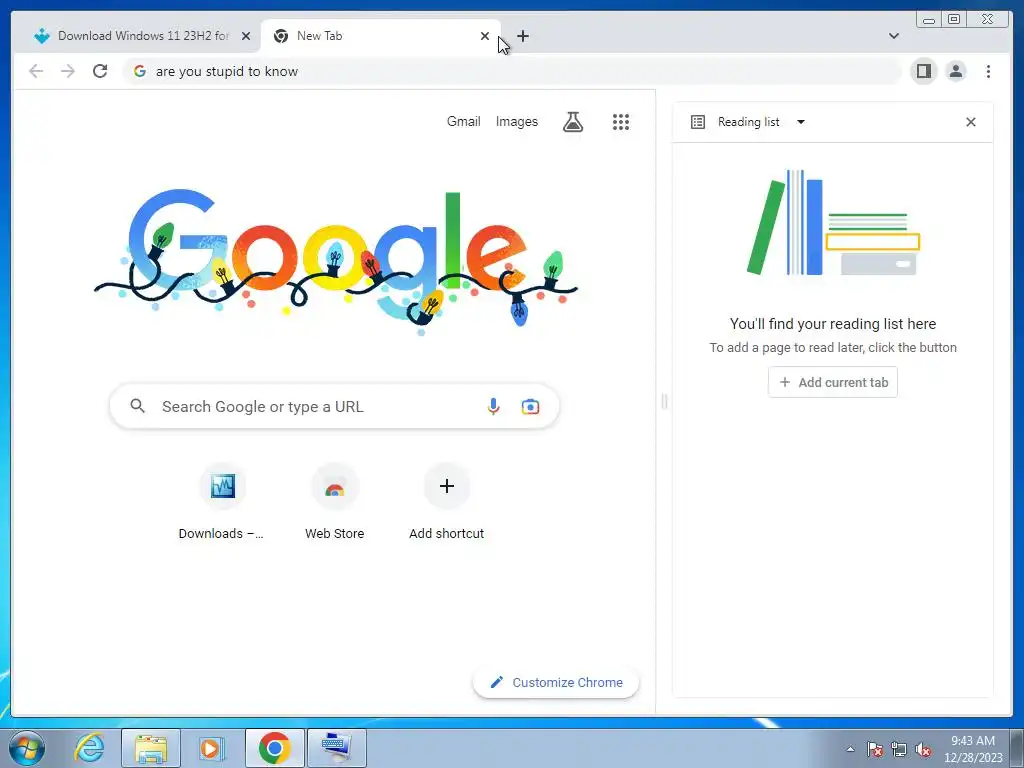The height and width of the screenshot is (768, 1024).
Task: Open the profile avatar menu
Action: pos(955,71)
